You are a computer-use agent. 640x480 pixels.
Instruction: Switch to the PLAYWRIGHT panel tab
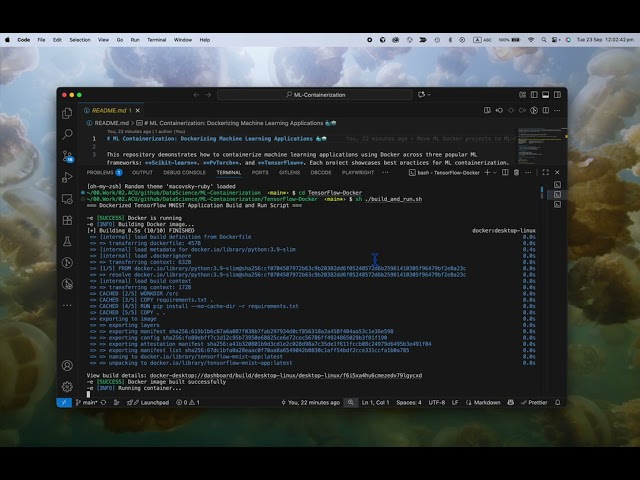(x=358, y=173)
